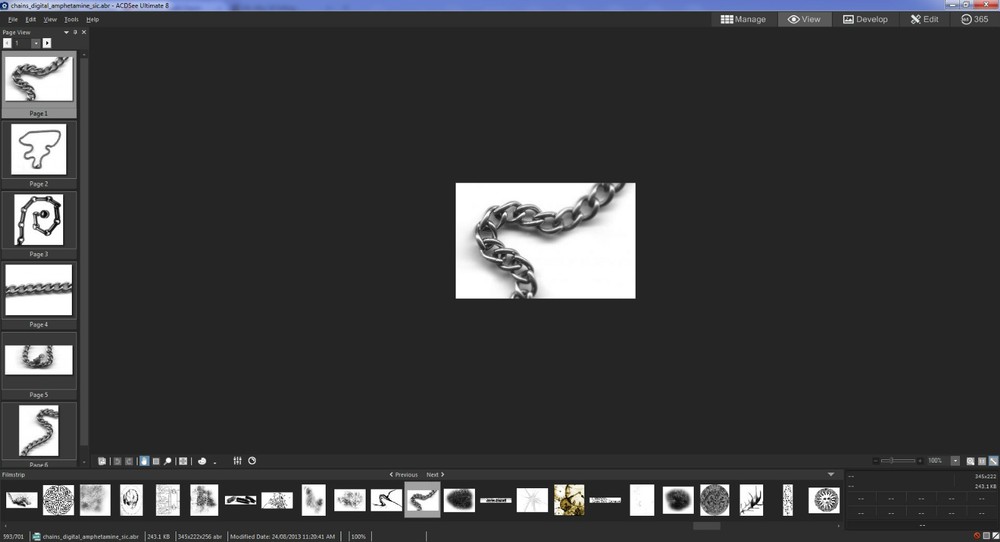
Task: Open the zoom percentage dropdown
Action: click(955, 461)
